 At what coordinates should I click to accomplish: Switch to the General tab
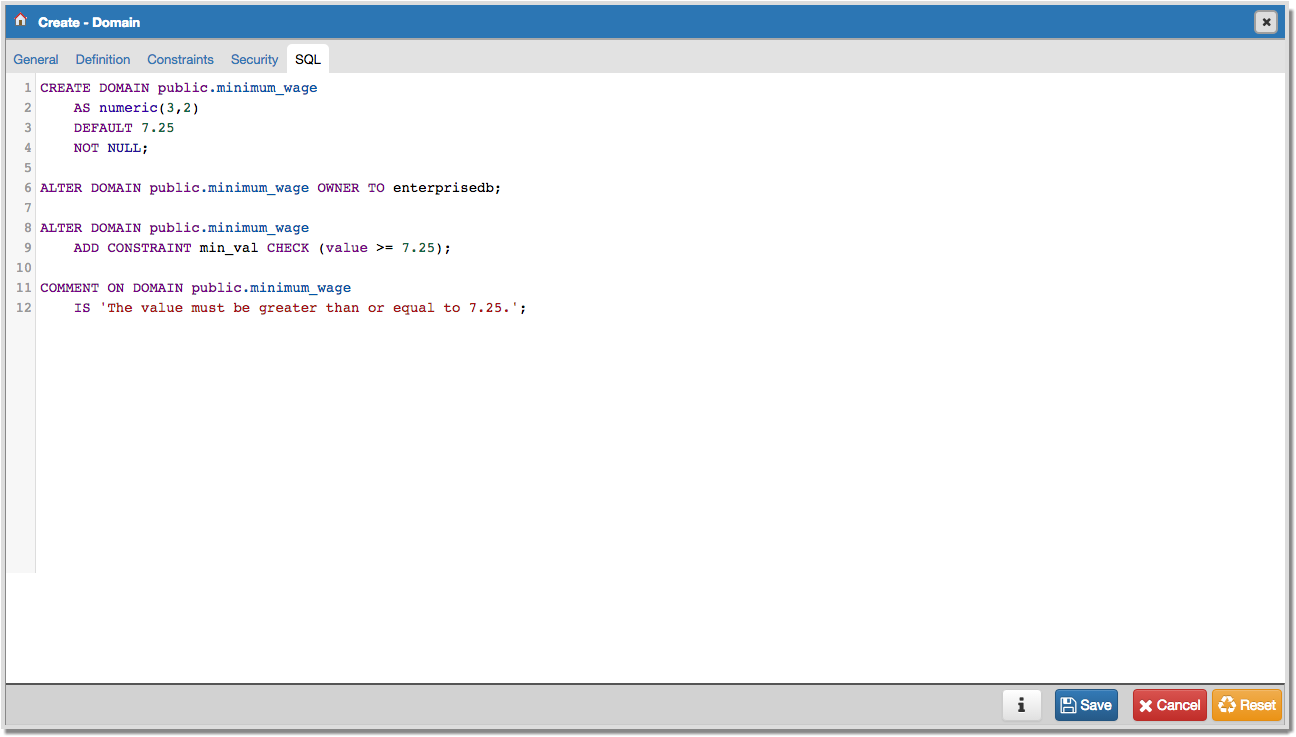coord(36,60)
